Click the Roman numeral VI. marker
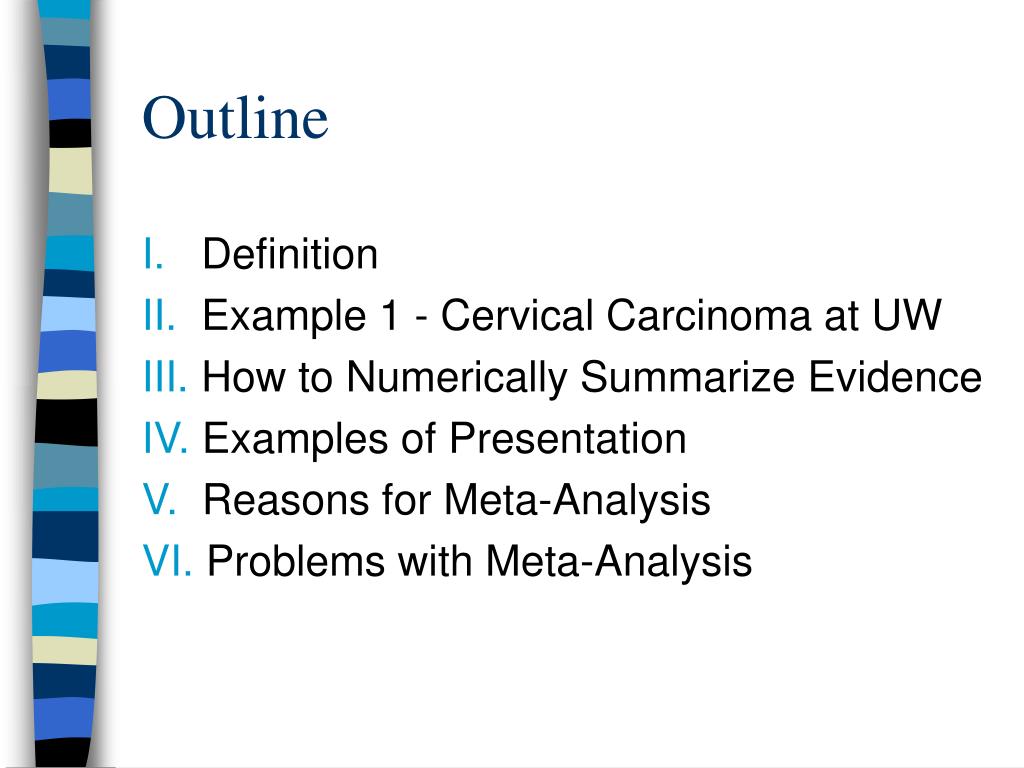Viewport: 1024px width, 768px height. coord(168,561)
